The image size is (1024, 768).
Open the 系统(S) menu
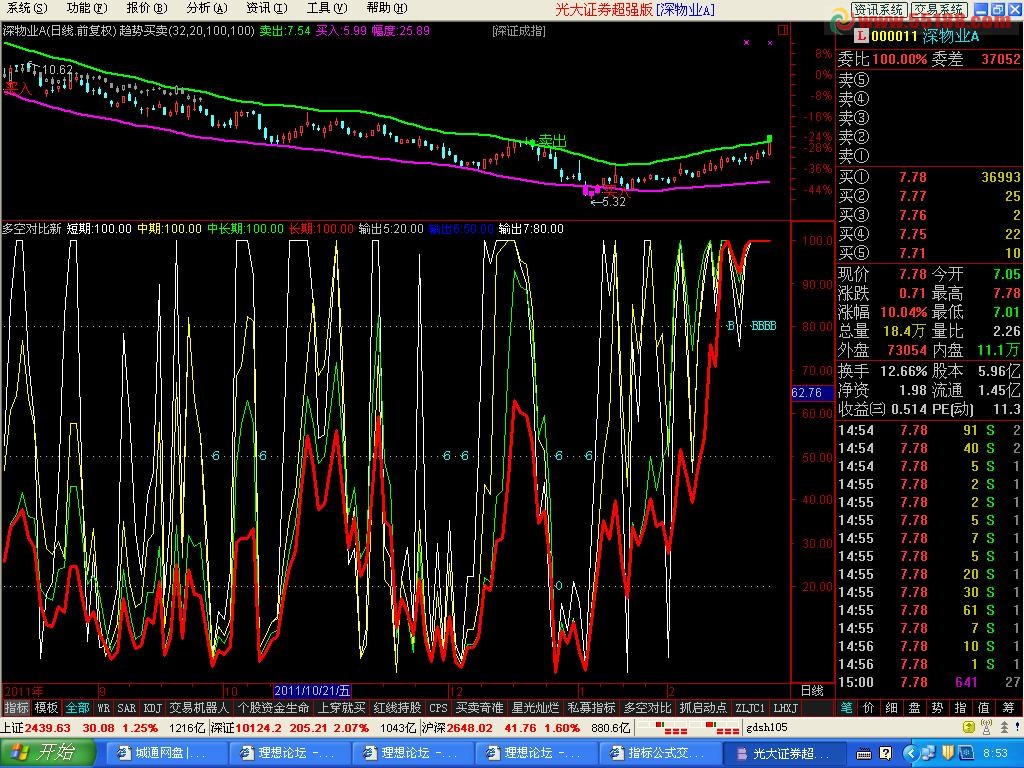(24, 8)
